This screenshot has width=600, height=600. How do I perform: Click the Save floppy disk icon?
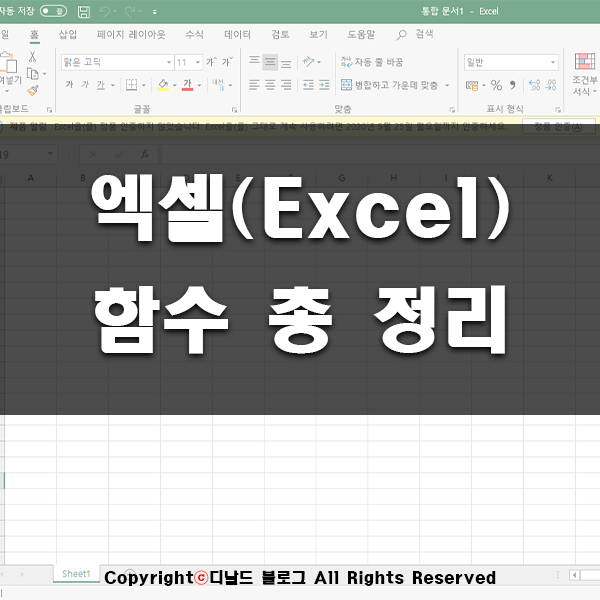pyautogui.click(x=84, y=12)
